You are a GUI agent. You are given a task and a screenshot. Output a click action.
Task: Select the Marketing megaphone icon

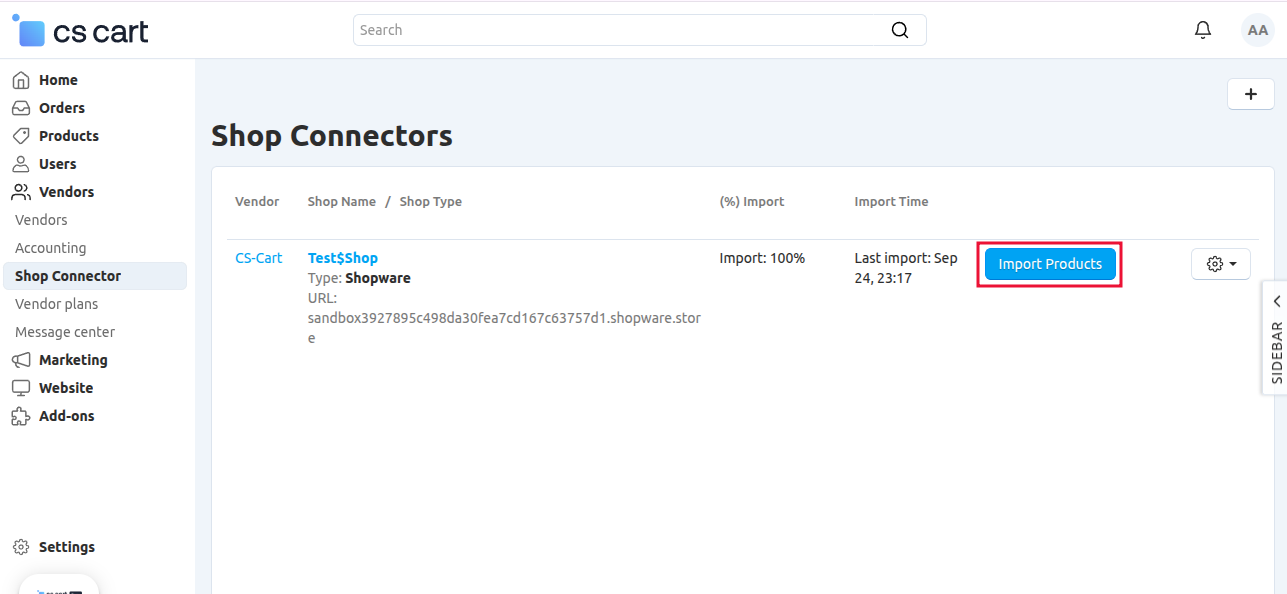tap(20, 359)
